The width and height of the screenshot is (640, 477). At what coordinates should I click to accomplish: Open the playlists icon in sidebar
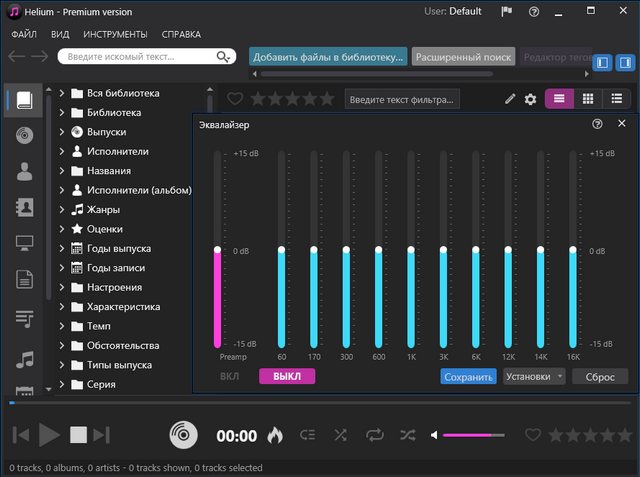(24, 318)
